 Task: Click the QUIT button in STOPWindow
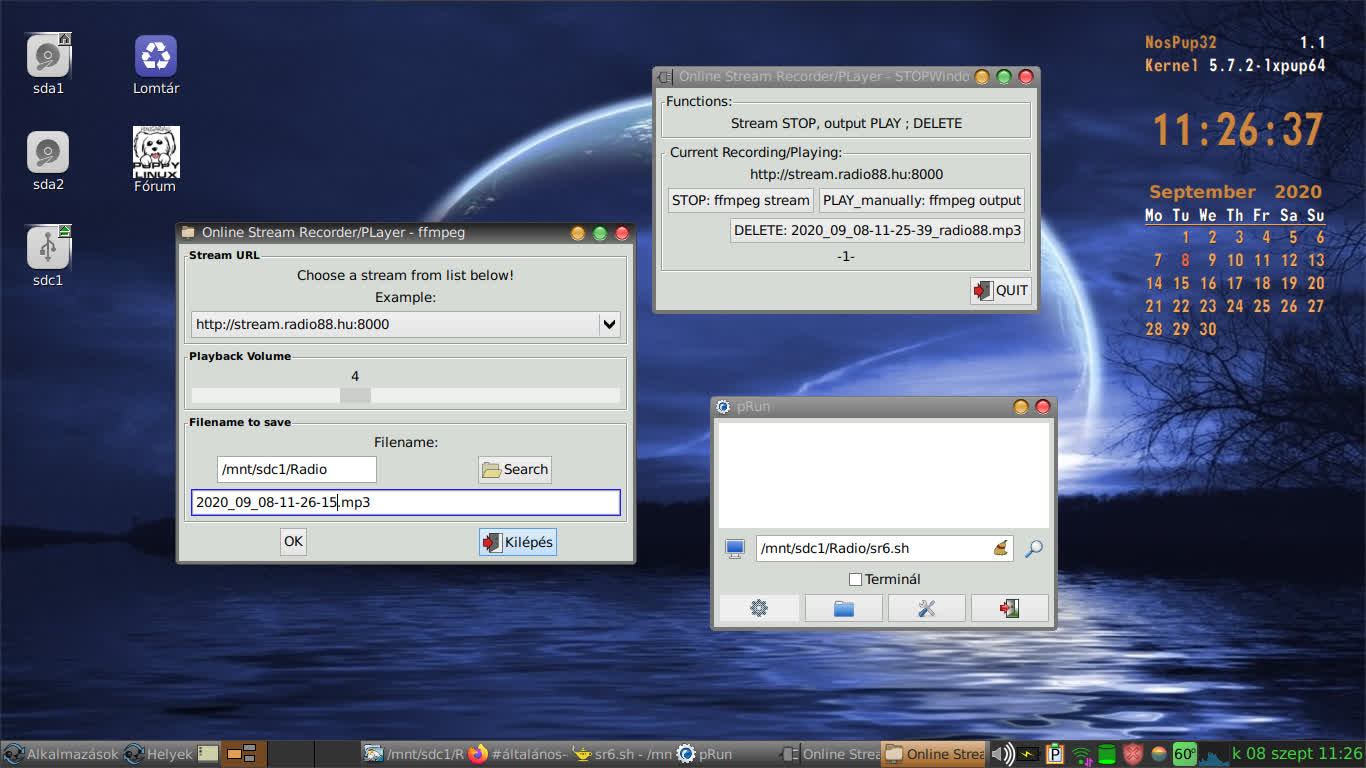1001,290
